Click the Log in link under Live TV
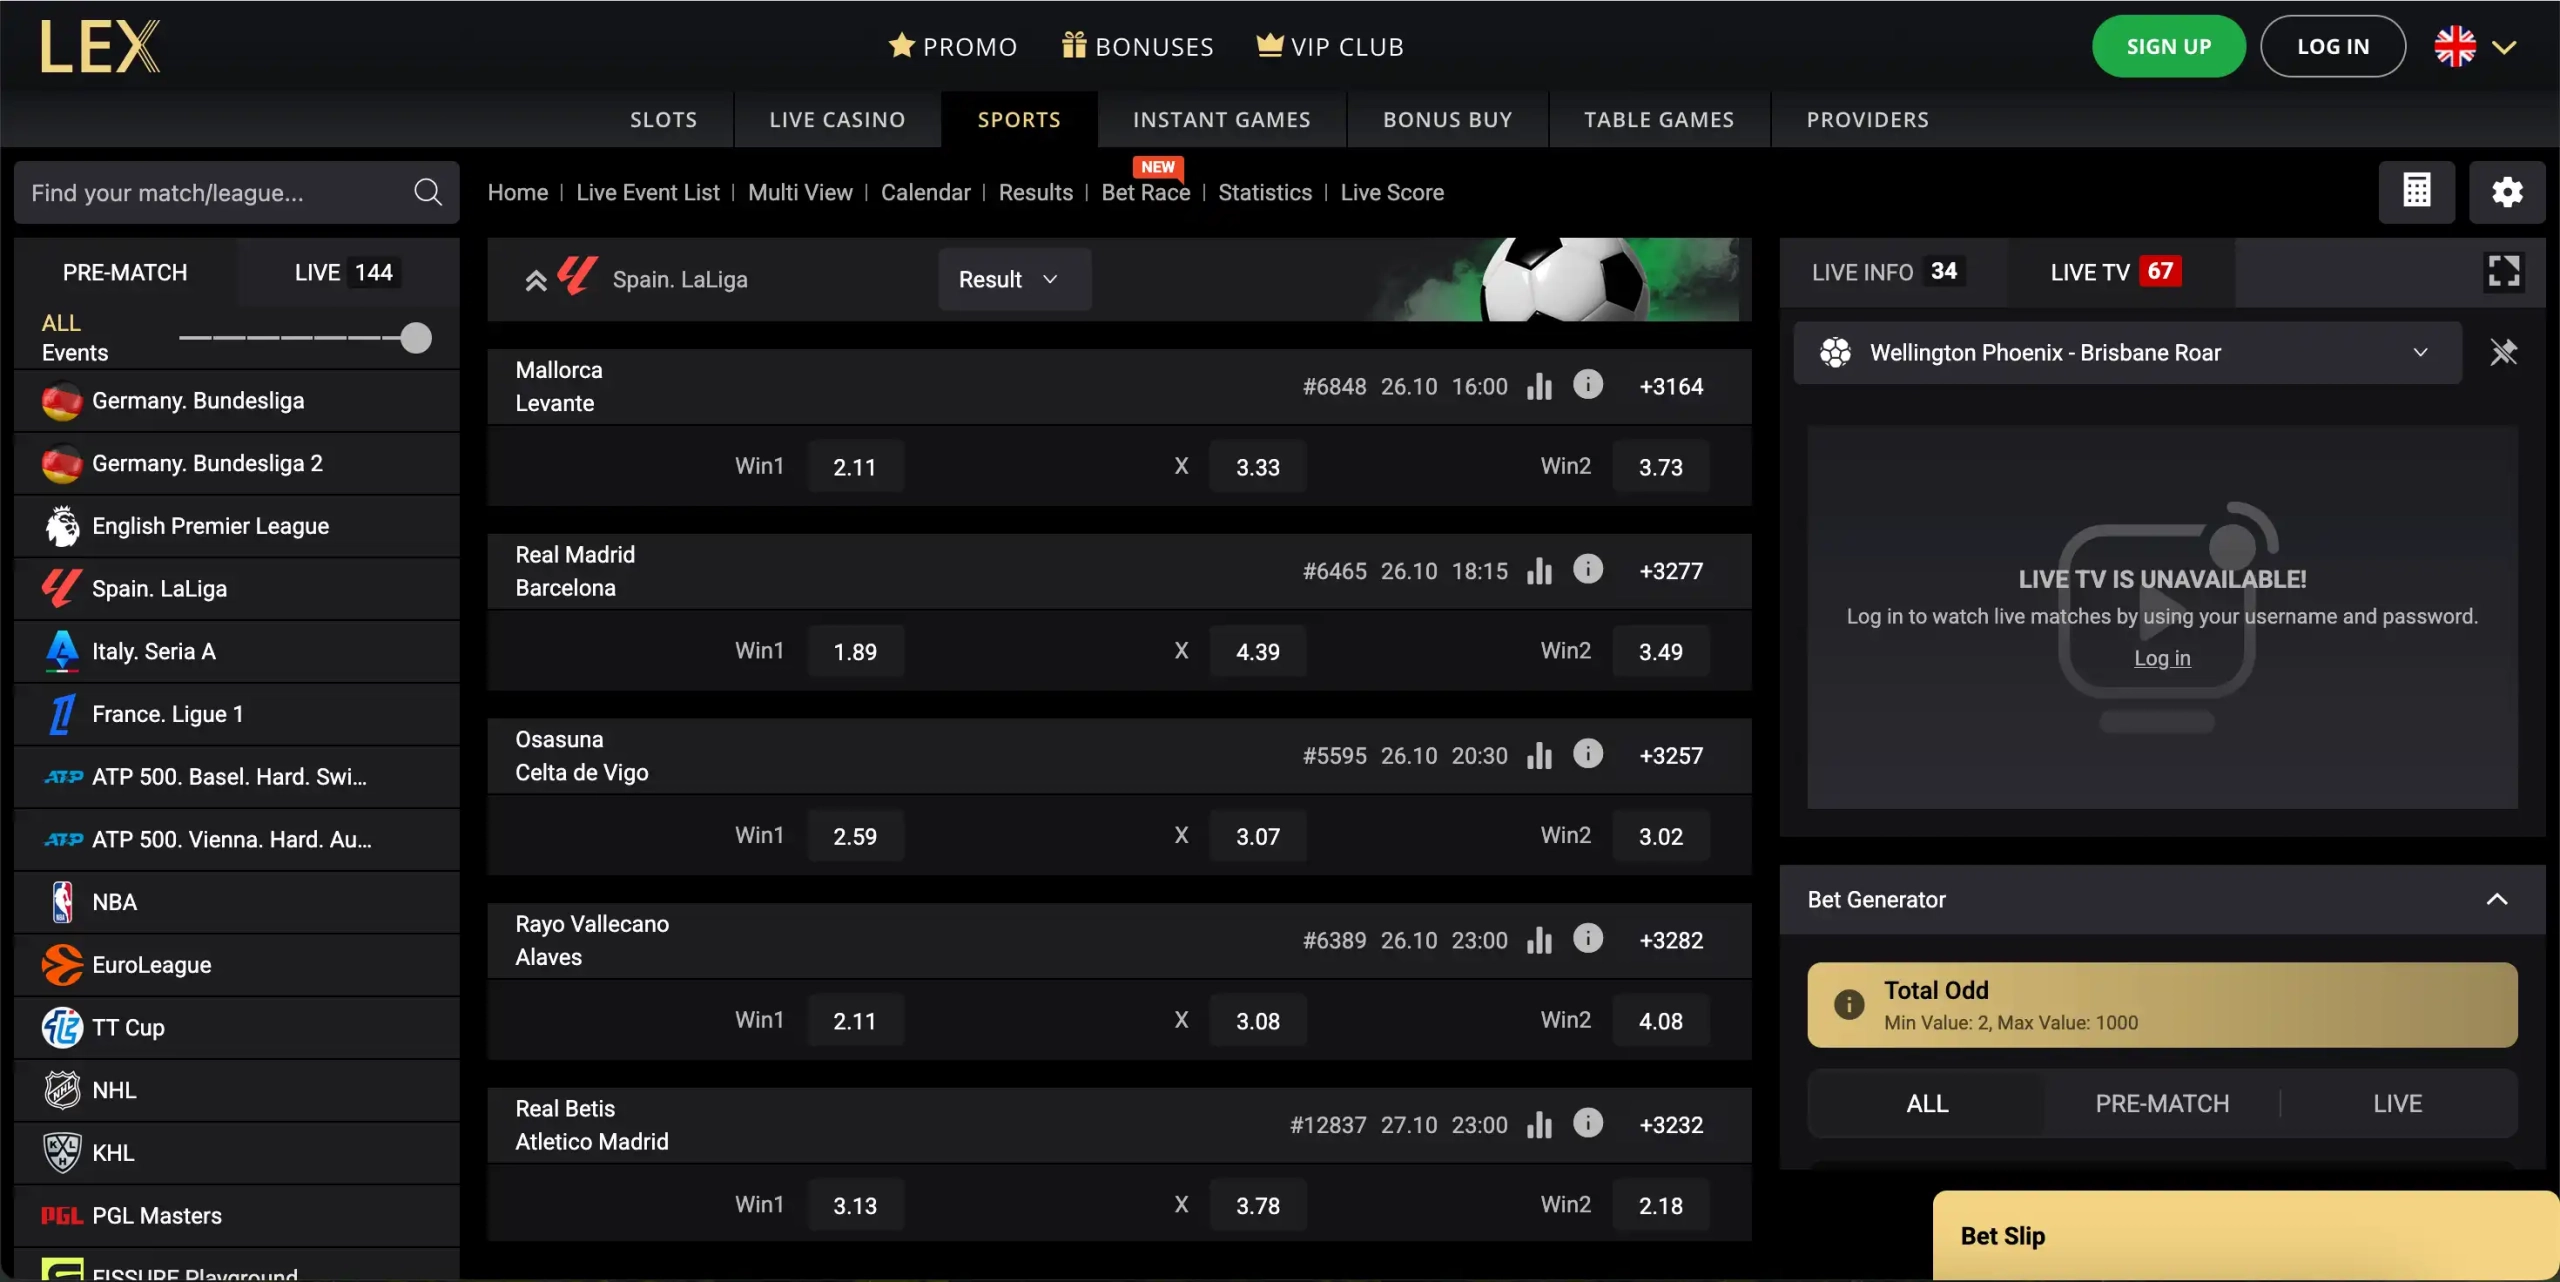The height and width of the screenshot is (1282, 2560). (x=2162, y=658)
